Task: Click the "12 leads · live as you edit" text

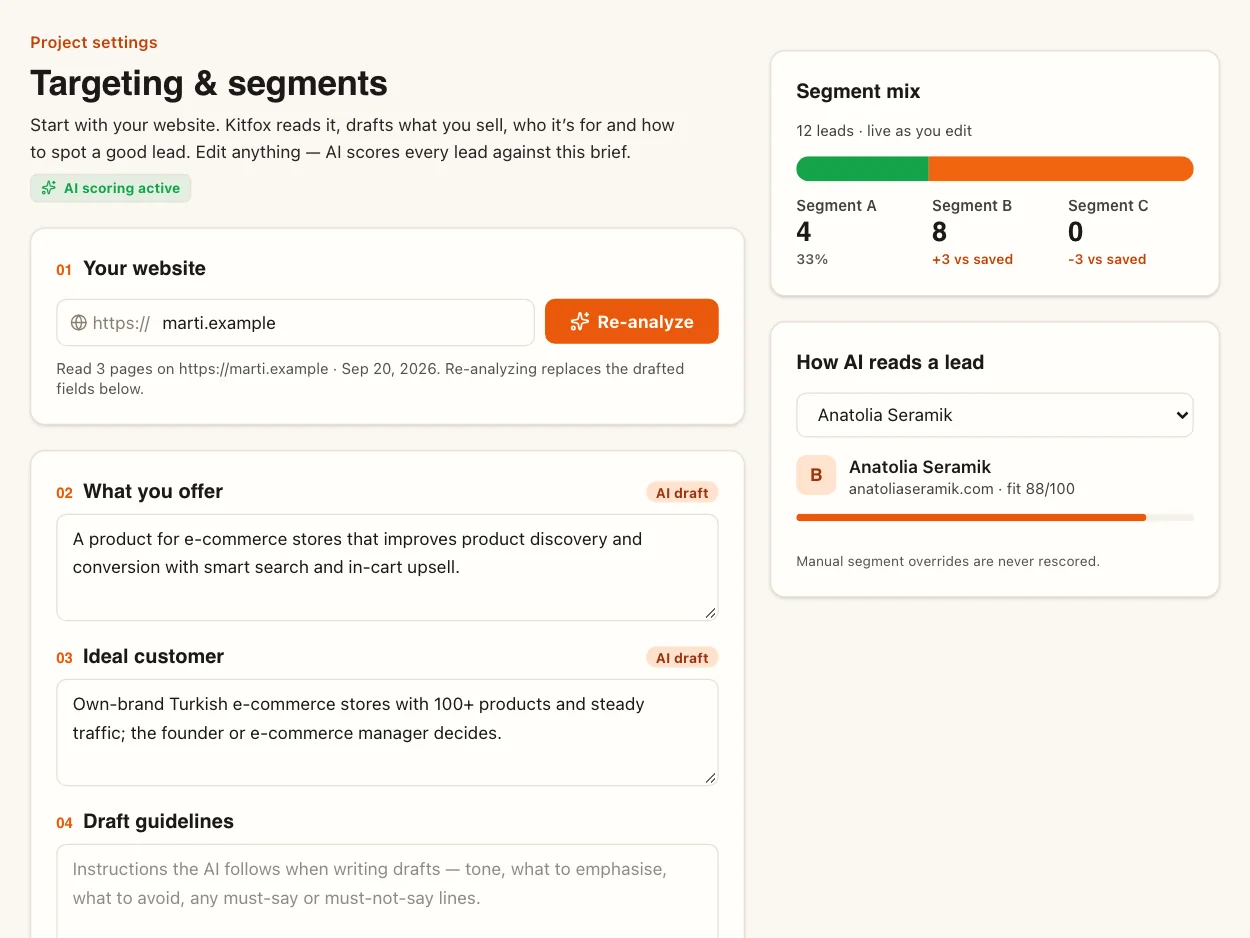Action: (884, 131)
